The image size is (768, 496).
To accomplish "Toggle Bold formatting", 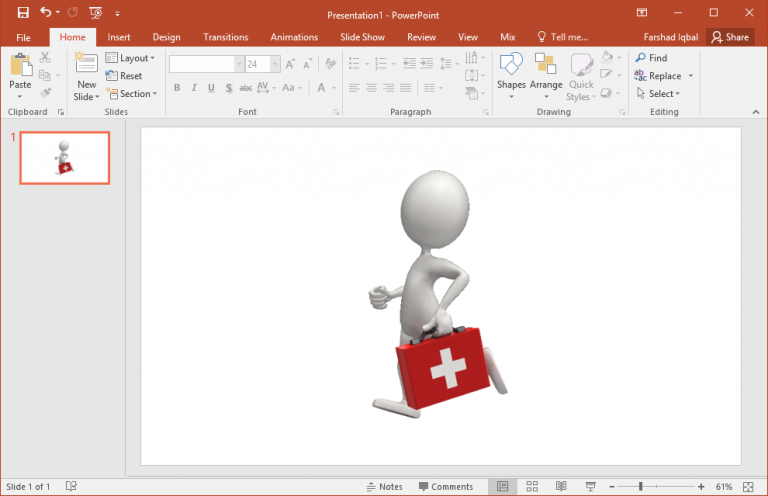I will (x=177, y=88).
